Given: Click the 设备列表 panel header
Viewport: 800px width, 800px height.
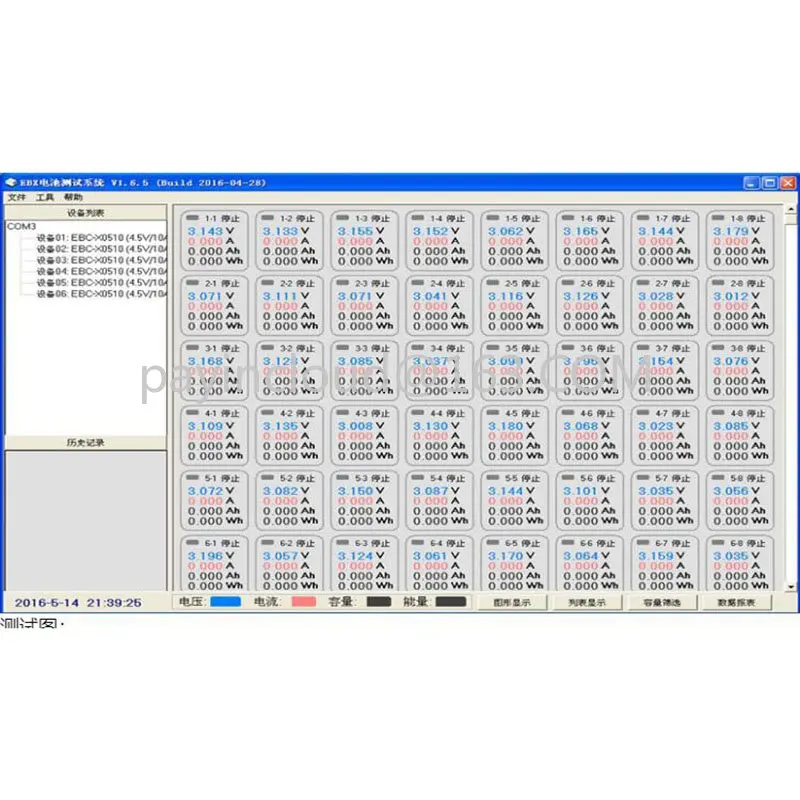Looking at the screenshot, I should pos(86,213).
